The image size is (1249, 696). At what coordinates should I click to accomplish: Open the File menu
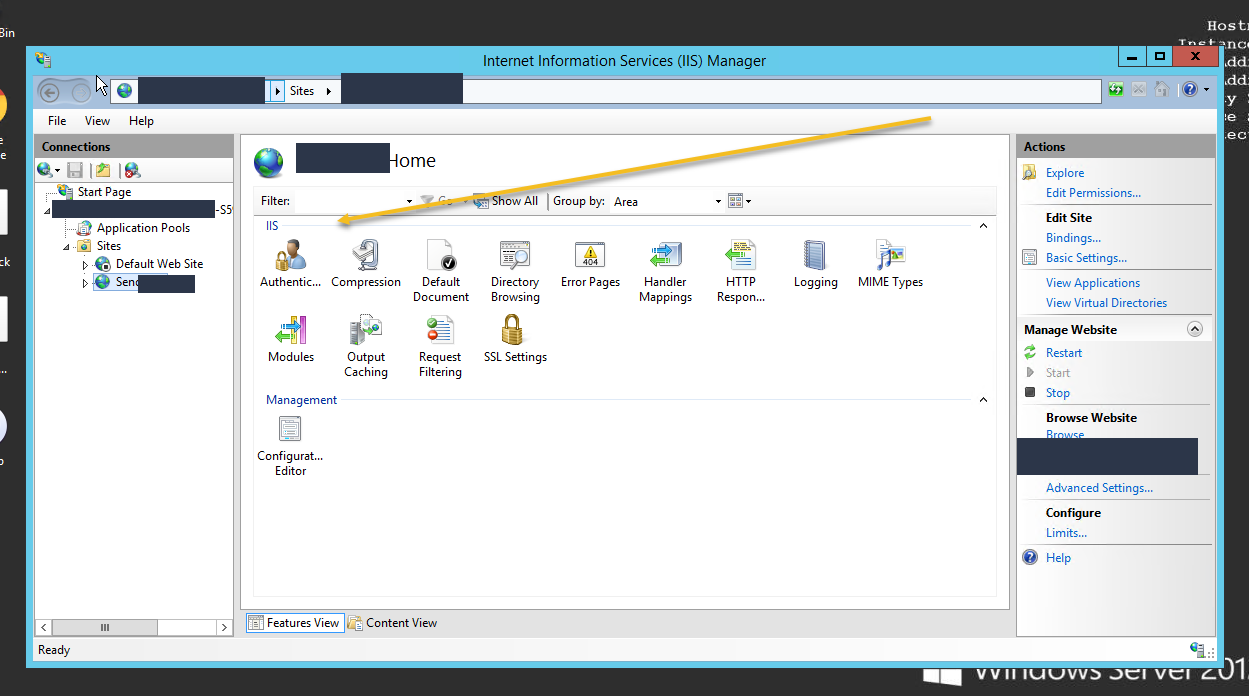click(57, 121)
